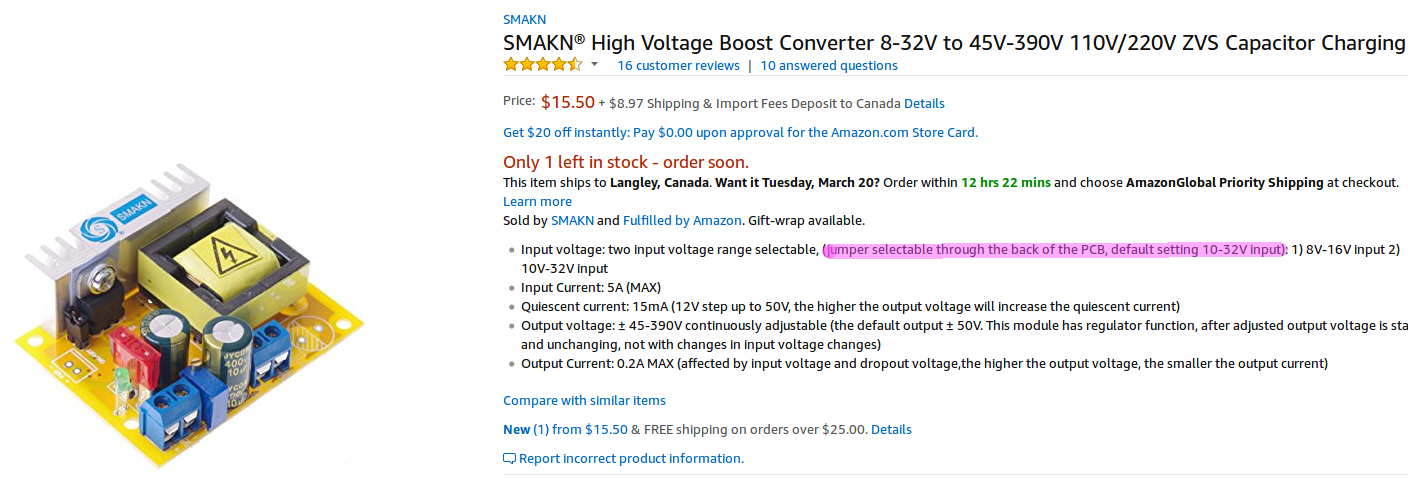This screenshot has height=479, width=1408.
Task: Click the product title heading
Action: 954,43
